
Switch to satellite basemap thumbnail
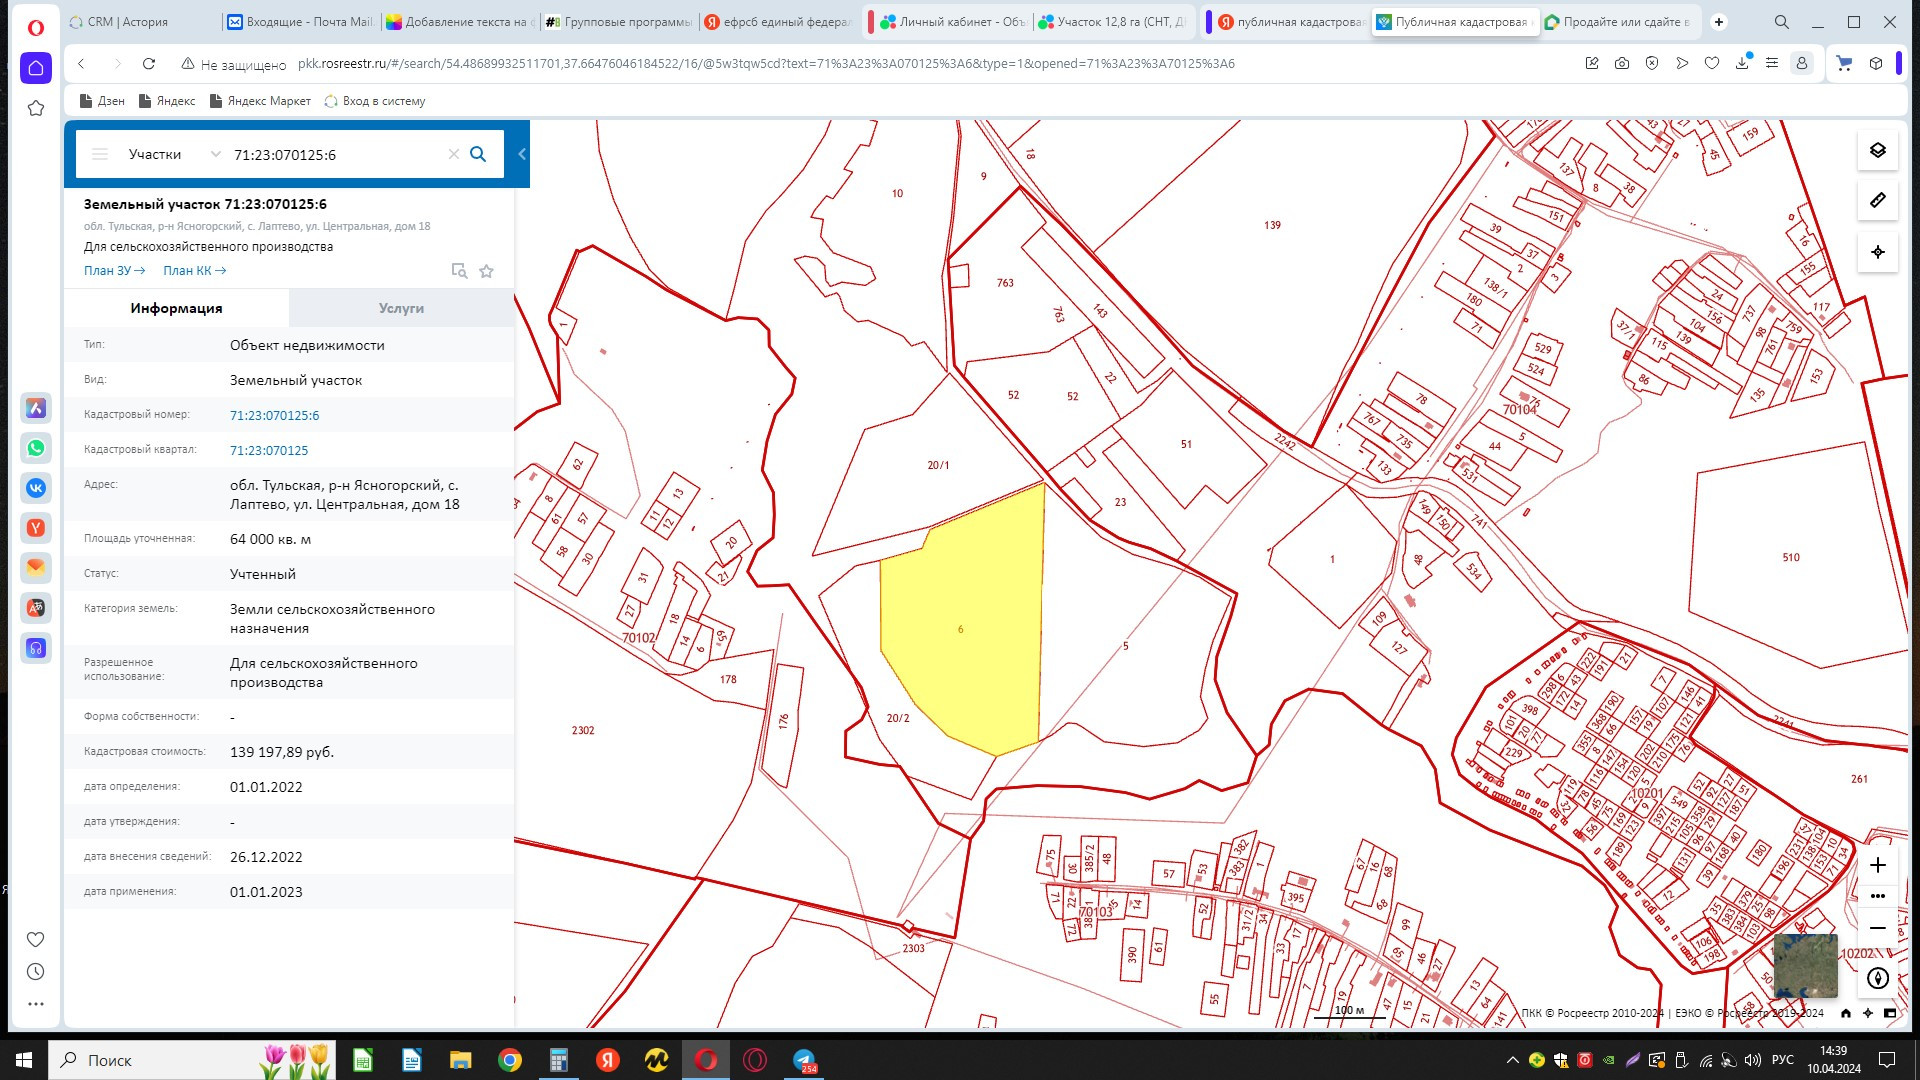[1804, 965]
